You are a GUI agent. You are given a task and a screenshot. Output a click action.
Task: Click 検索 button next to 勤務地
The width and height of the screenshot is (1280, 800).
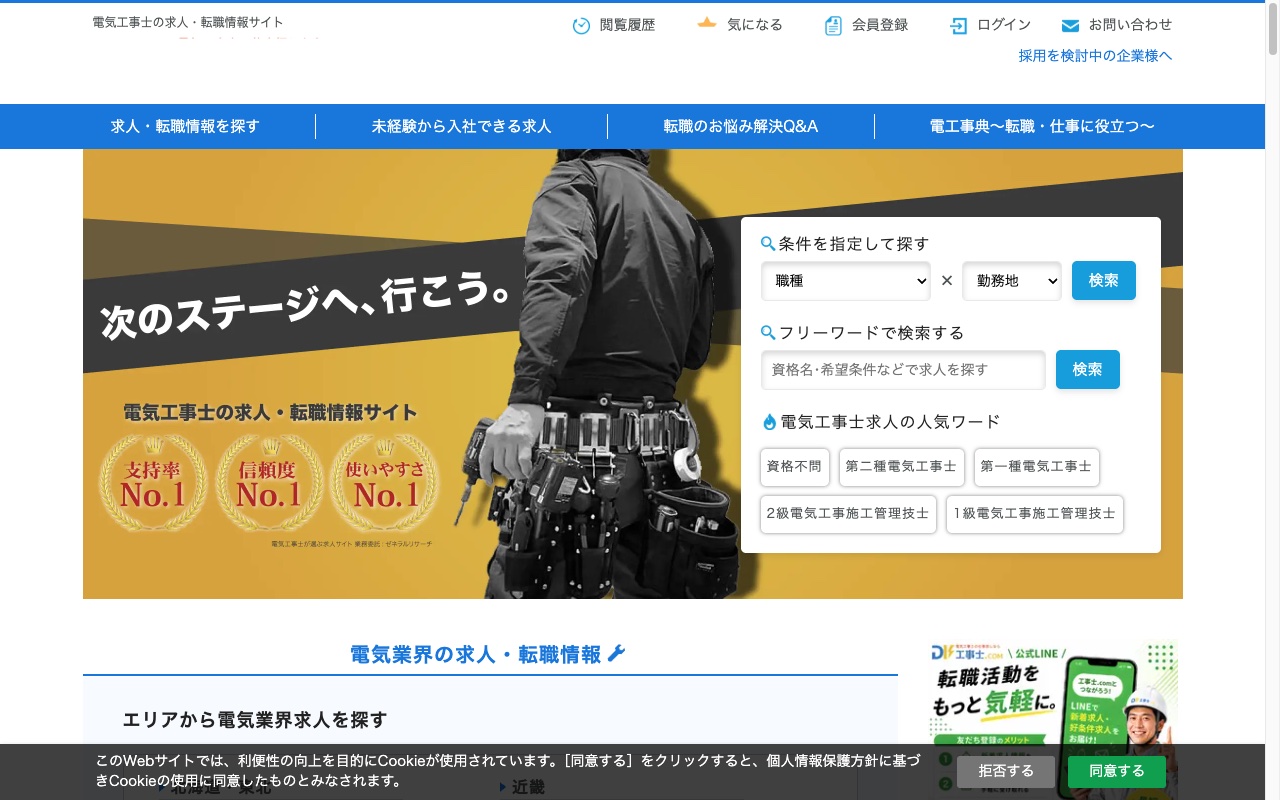pos(1104,281)
